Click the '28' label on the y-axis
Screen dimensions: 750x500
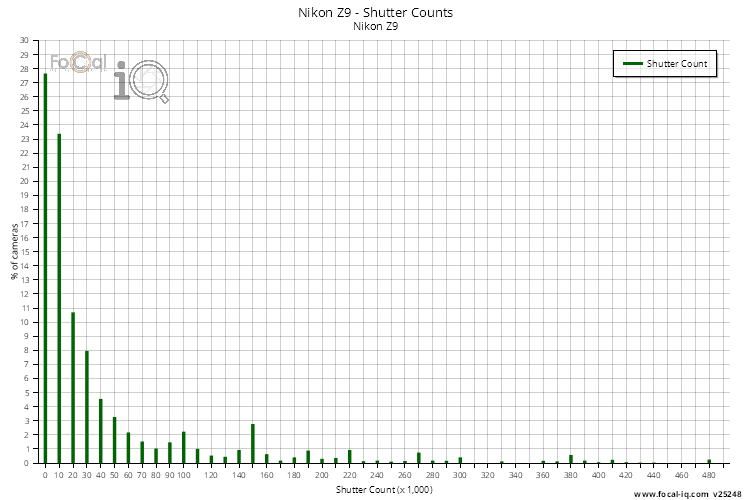pos(24,69)
